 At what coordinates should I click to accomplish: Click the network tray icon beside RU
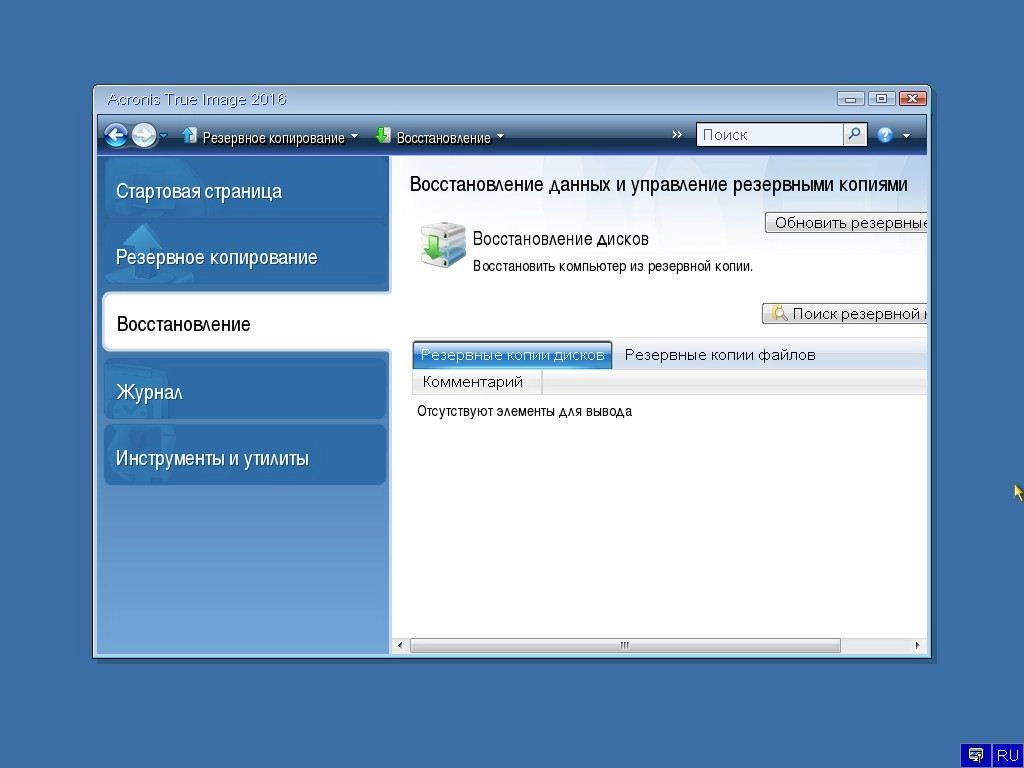tap(976, 755)
